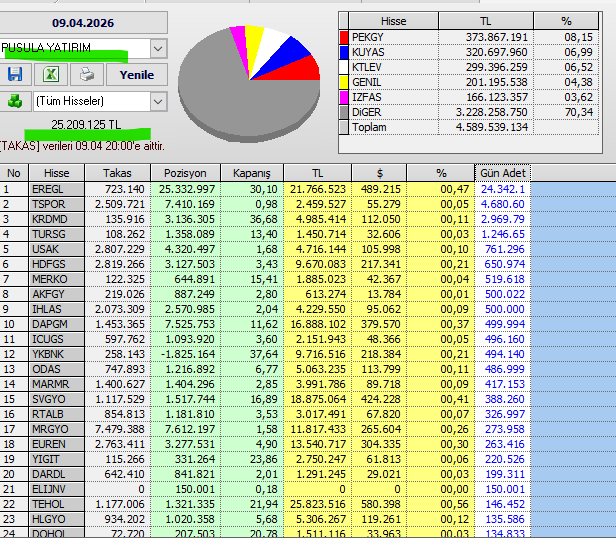Sort the main table by its TL column header
The width and height of the screenshot is (616, 538).
click(x=317, y=173)
